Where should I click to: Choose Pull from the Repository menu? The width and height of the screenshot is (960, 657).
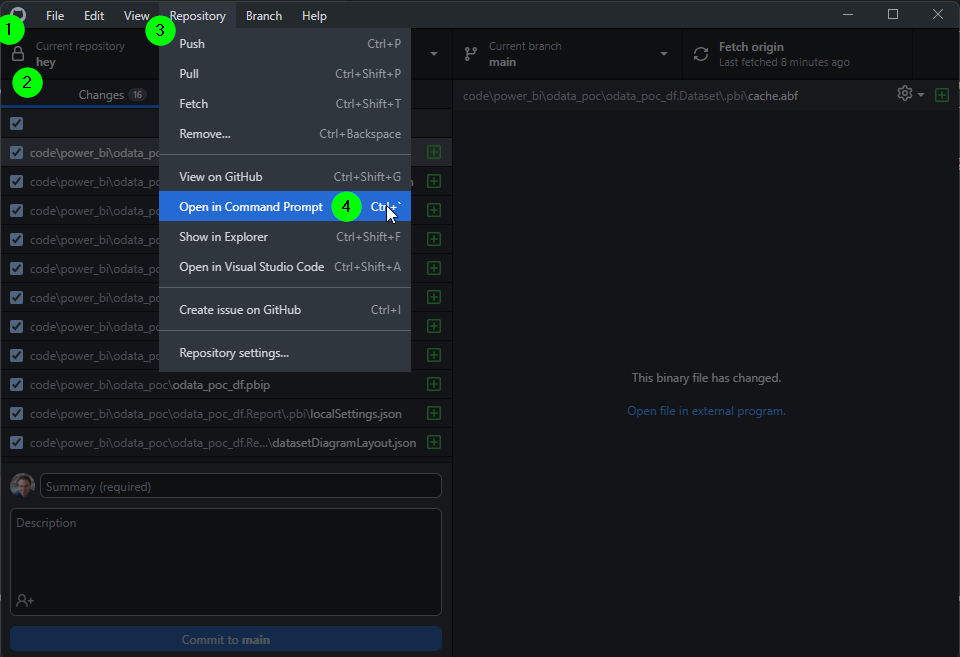[285, 73]
